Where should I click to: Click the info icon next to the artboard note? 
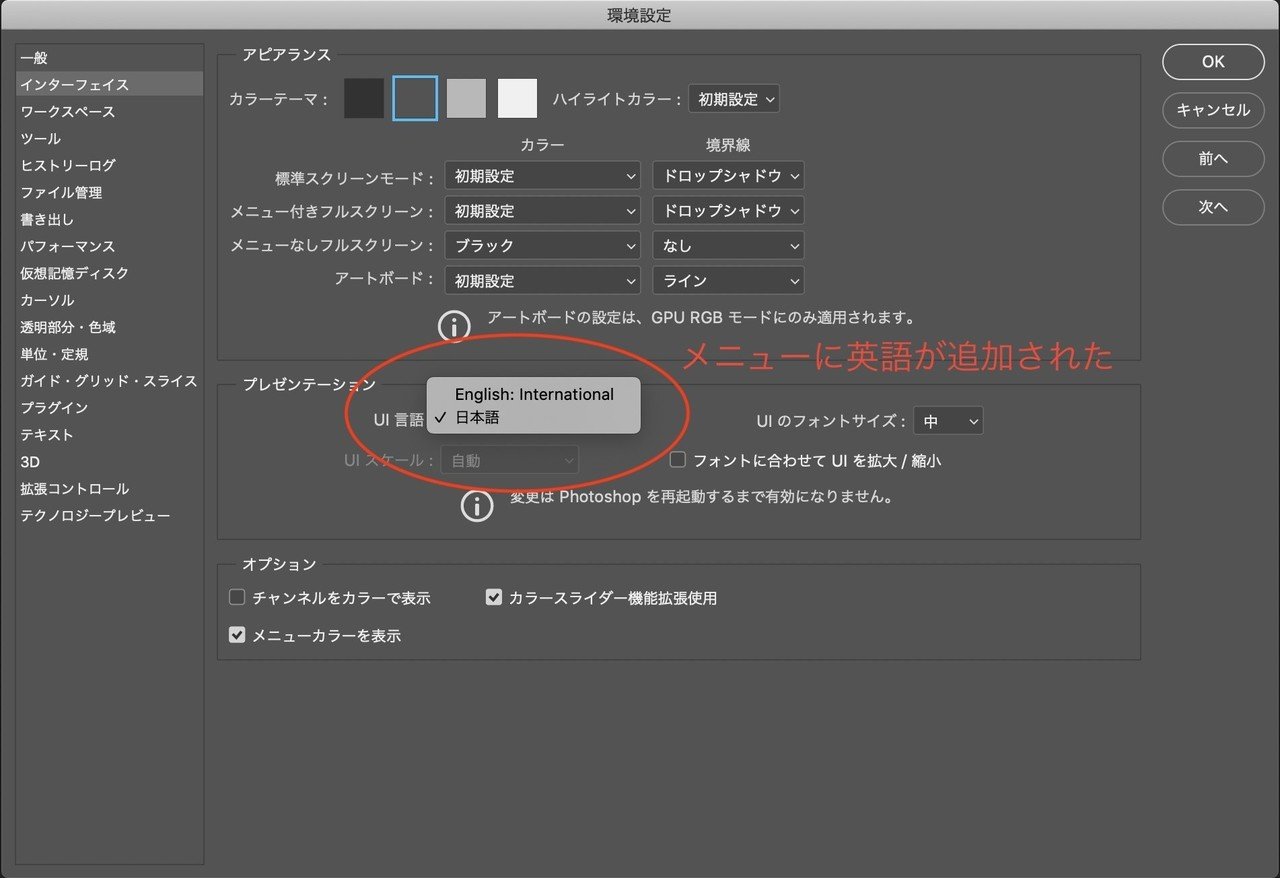pos(453,326)
